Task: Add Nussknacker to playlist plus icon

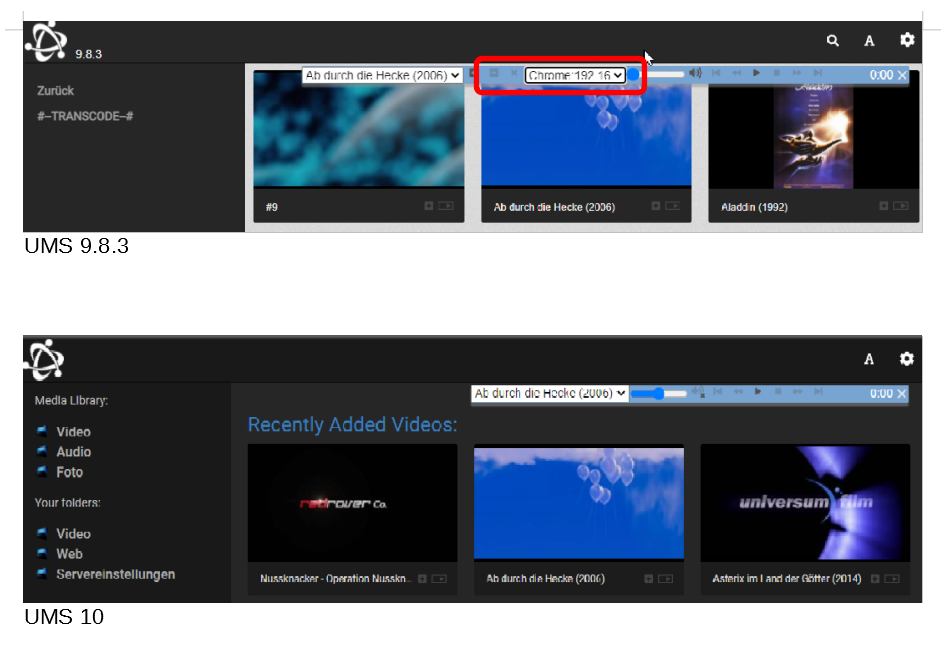Action: pos(422,579)
